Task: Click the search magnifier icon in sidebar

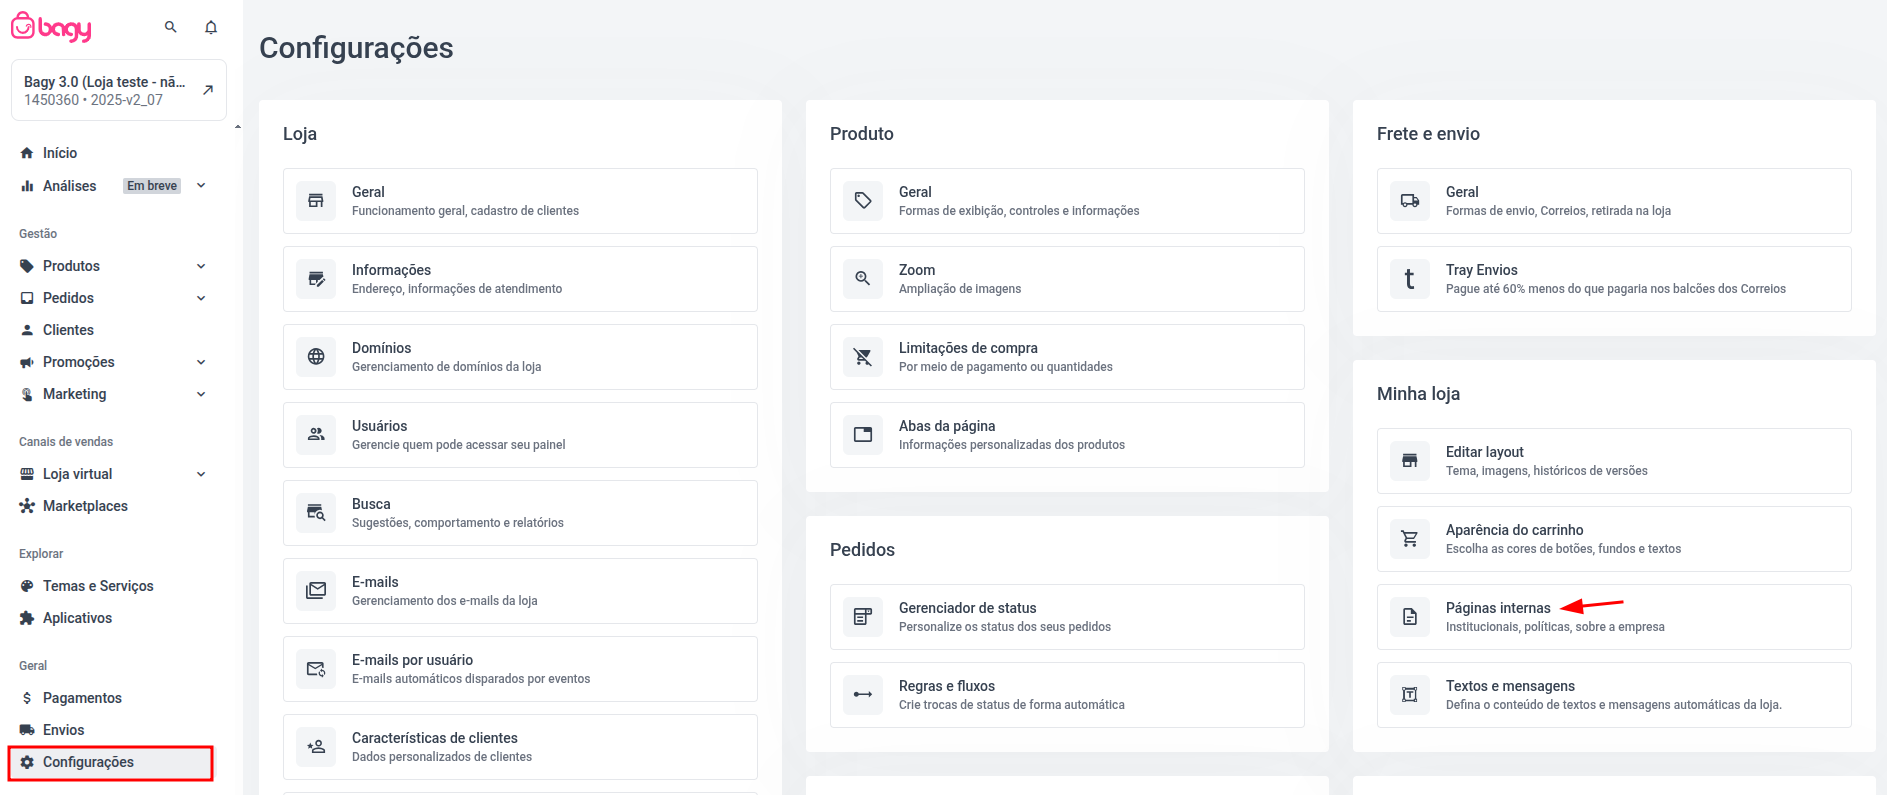Action: click(x=171, y=27)
